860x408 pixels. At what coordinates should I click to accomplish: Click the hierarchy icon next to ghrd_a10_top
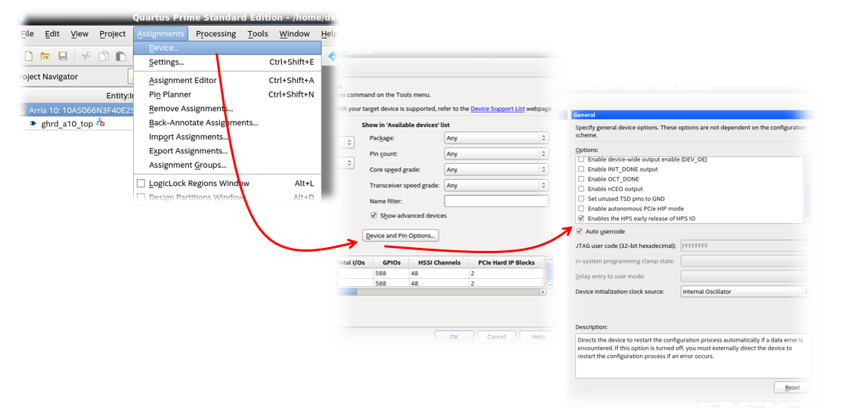(100, 123)
